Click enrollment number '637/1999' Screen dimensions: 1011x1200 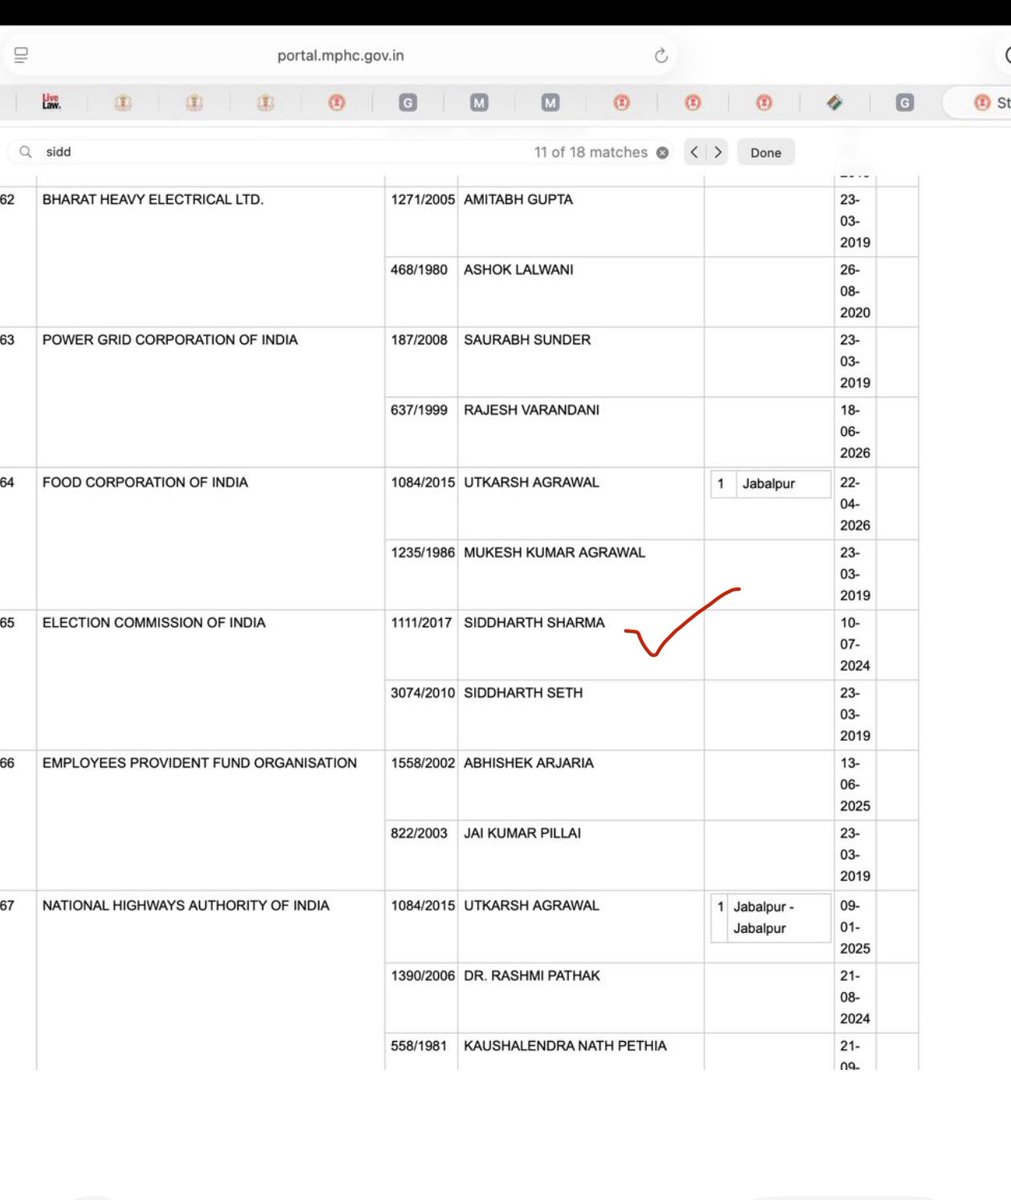pos(419,410)
